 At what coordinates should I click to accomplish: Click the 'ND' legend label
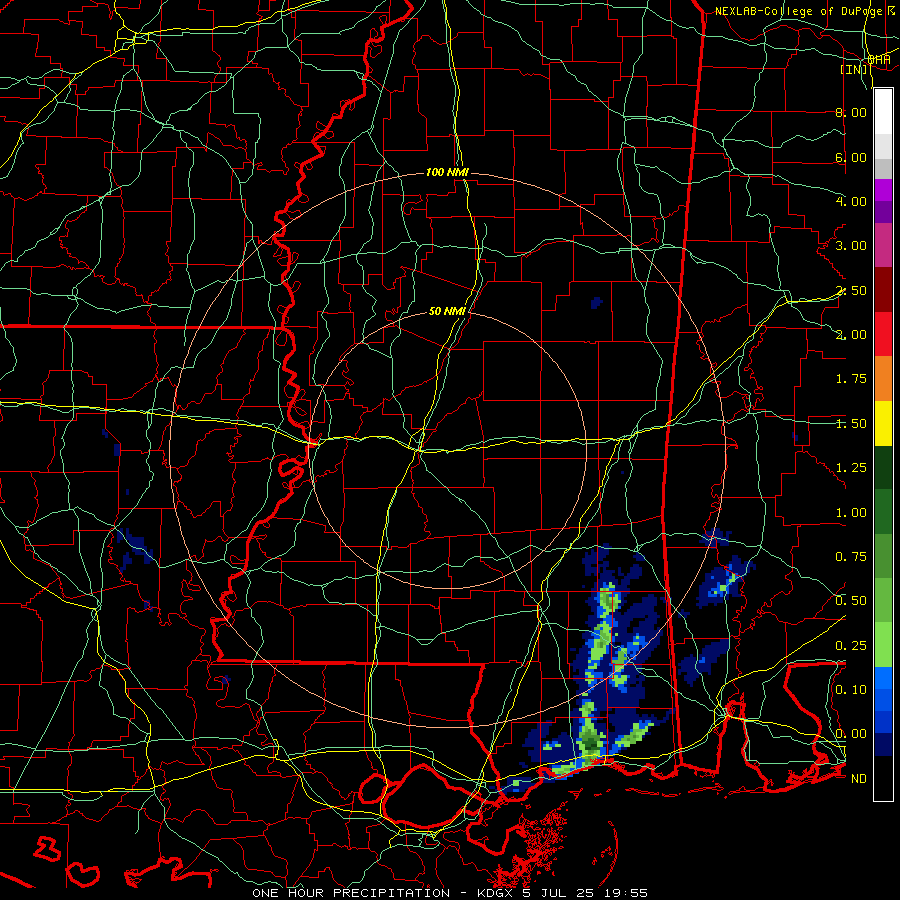click(859, 779)
